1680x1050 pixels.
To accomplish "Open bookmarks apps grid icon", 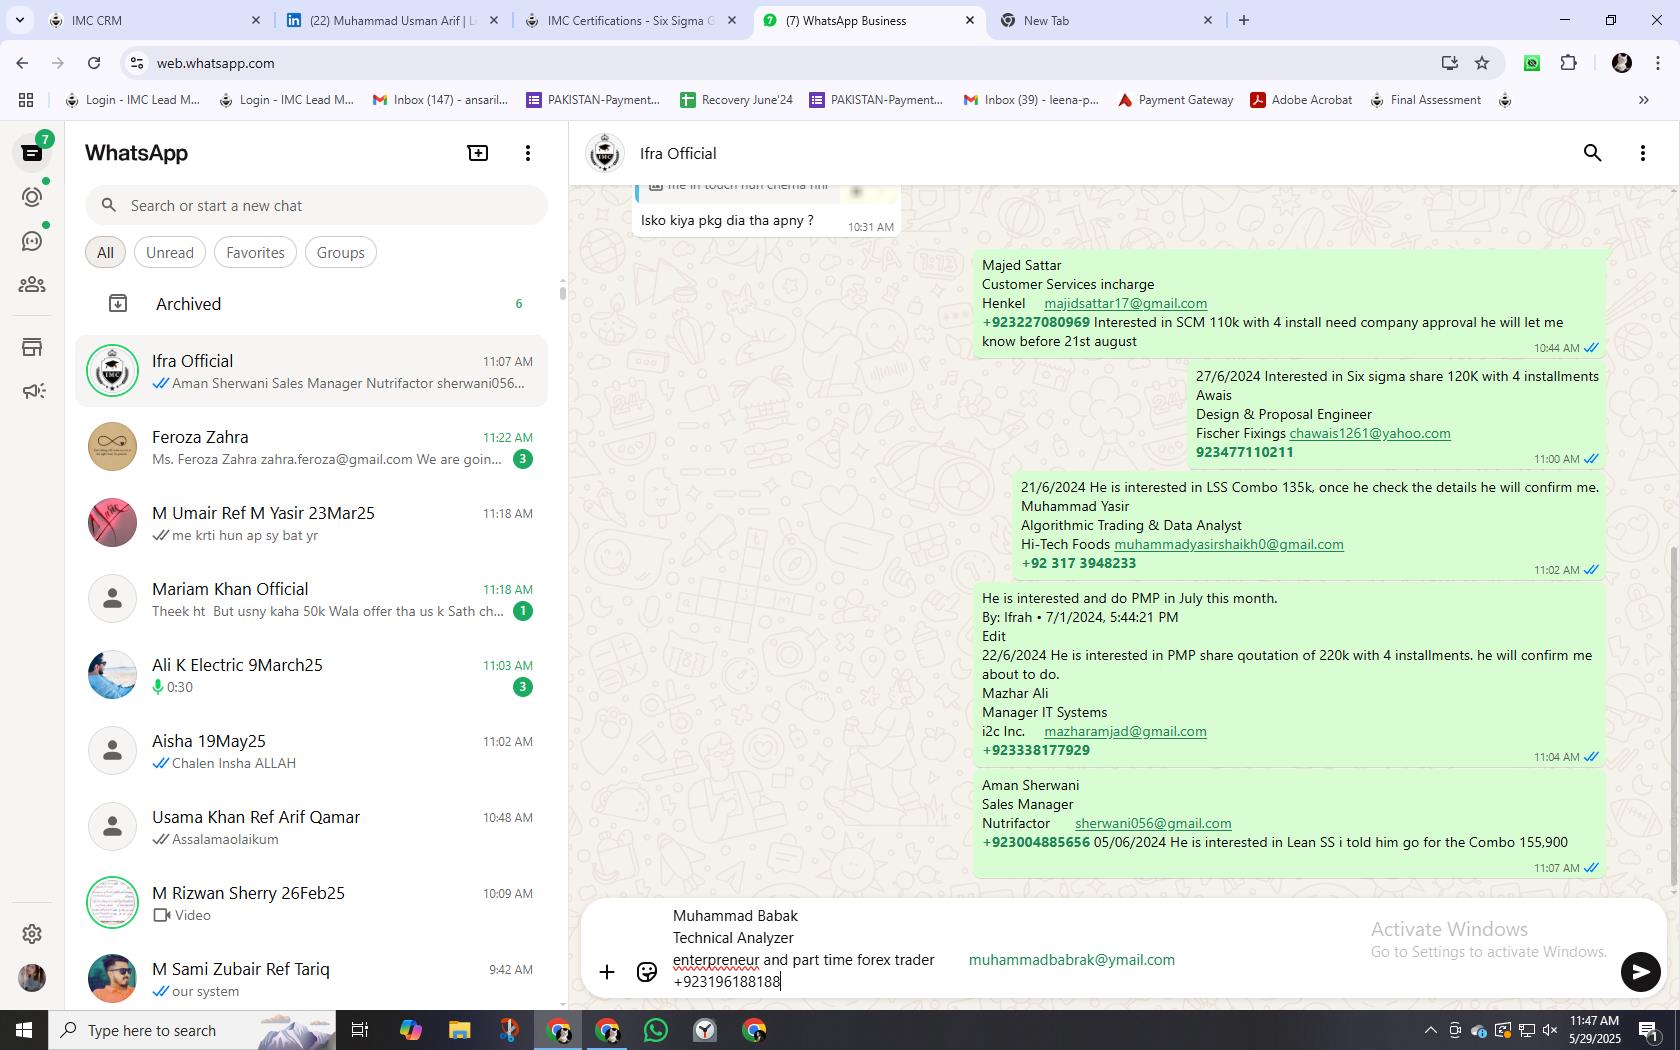I will pos(26,100).
